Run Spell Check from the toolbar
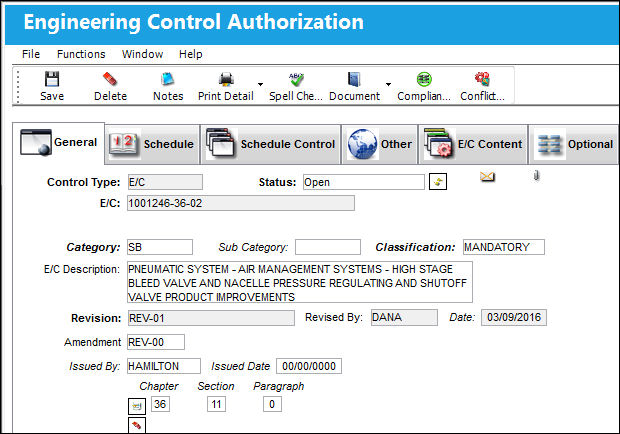Image resolution: width=620 pixels, height=434 pixels. [x=296, y=79]
